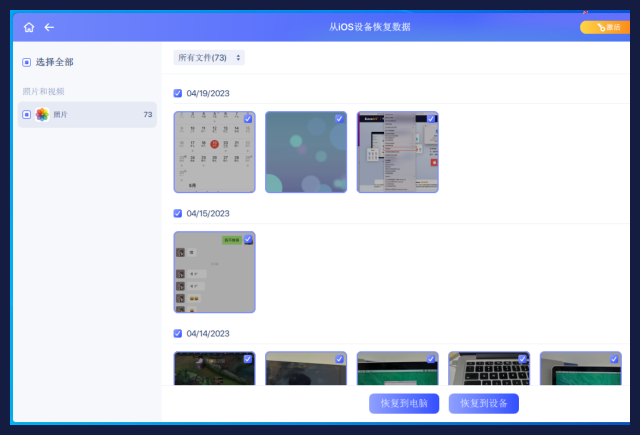640x435 pixels.
Task: Select the 照片 item showing 73 files
Action: pos(88,115)
